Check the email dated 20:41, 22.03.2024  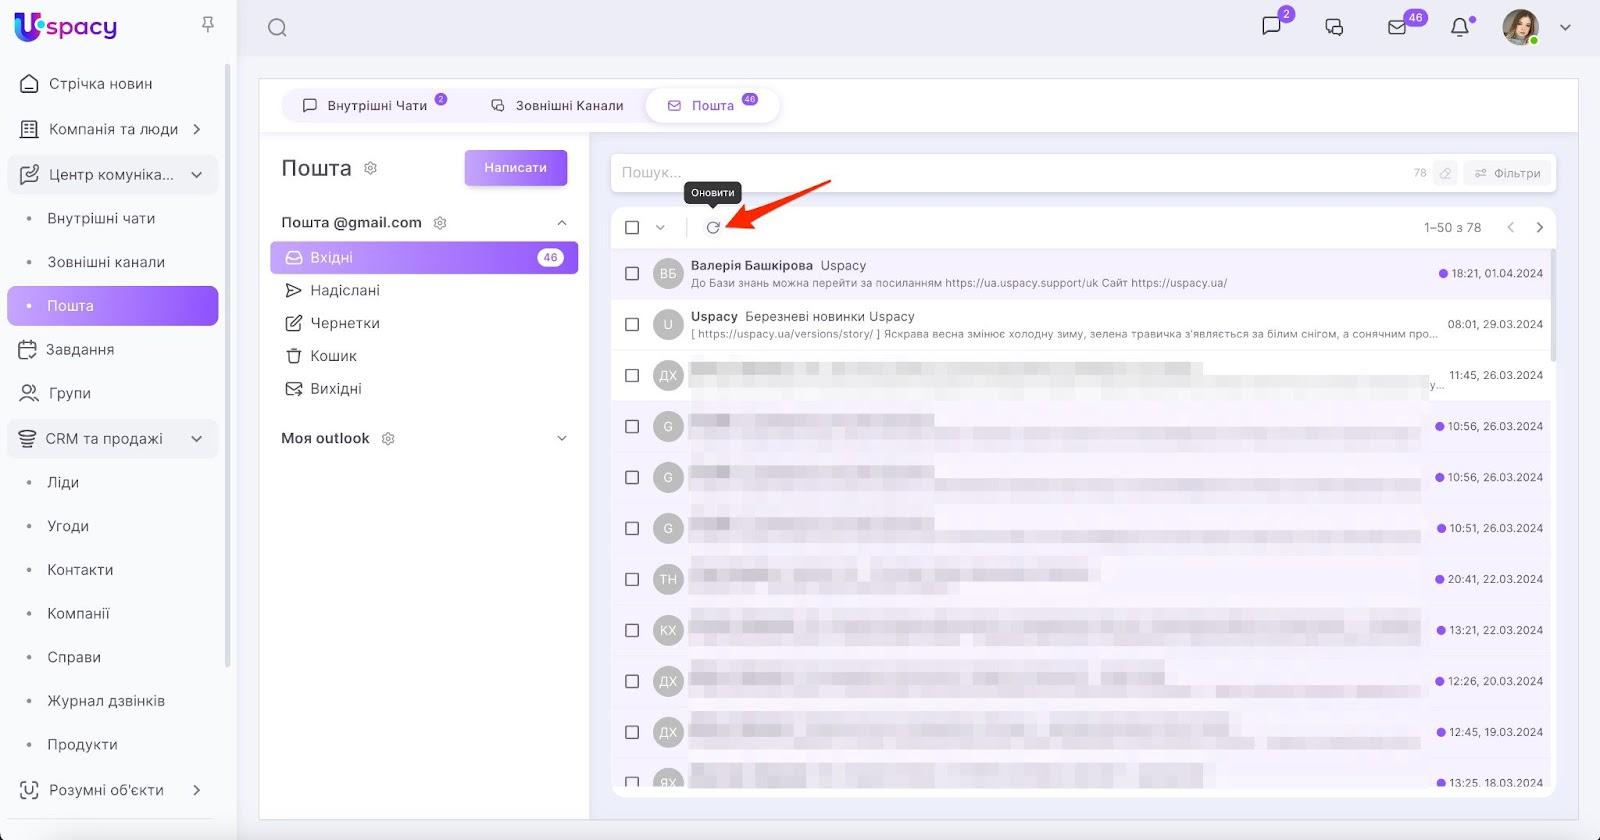[x=632, y=580]
